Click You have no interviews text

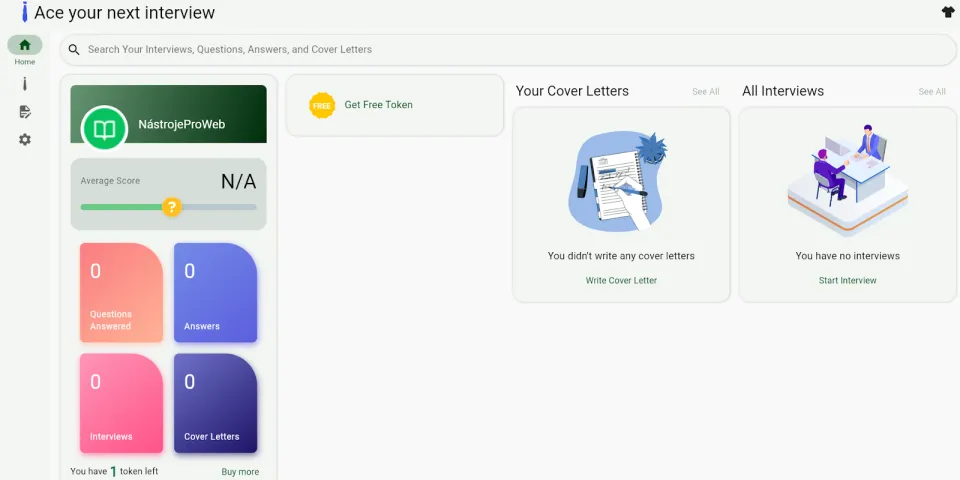(847, 256)
